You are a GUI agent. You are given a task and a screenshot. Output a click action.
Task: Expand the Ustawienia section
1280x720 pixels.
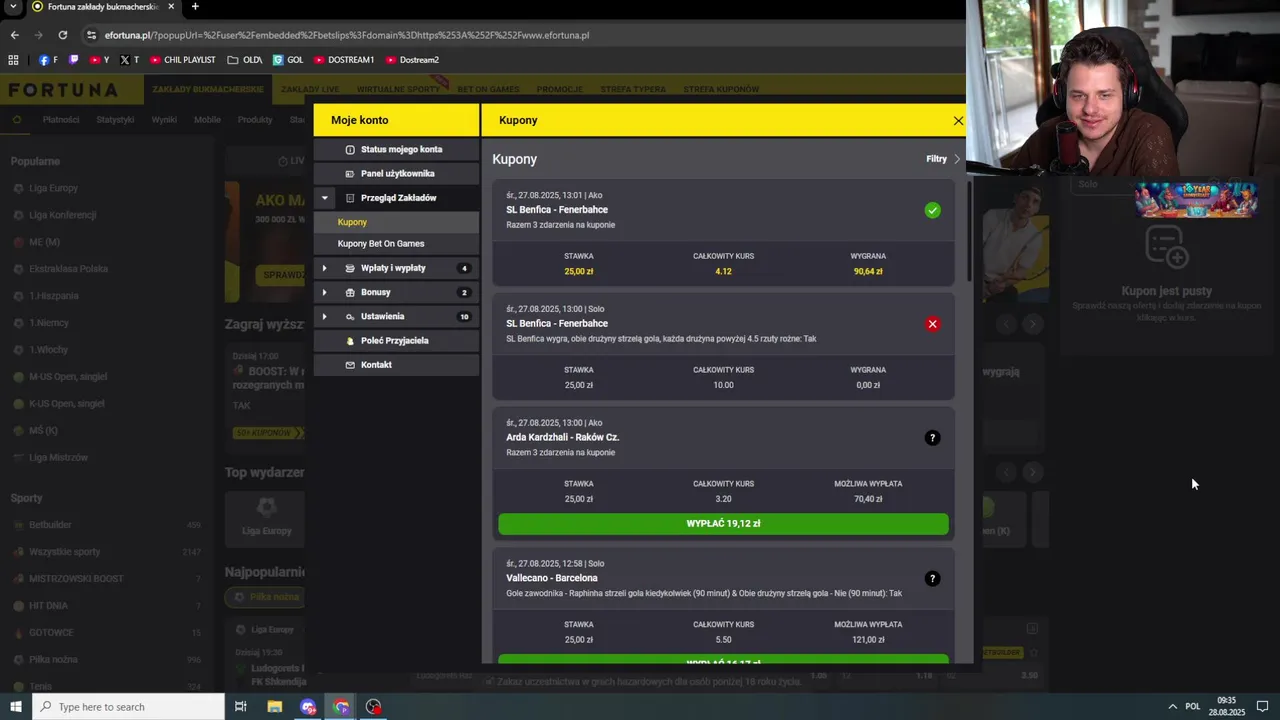(x=324, y=317)
